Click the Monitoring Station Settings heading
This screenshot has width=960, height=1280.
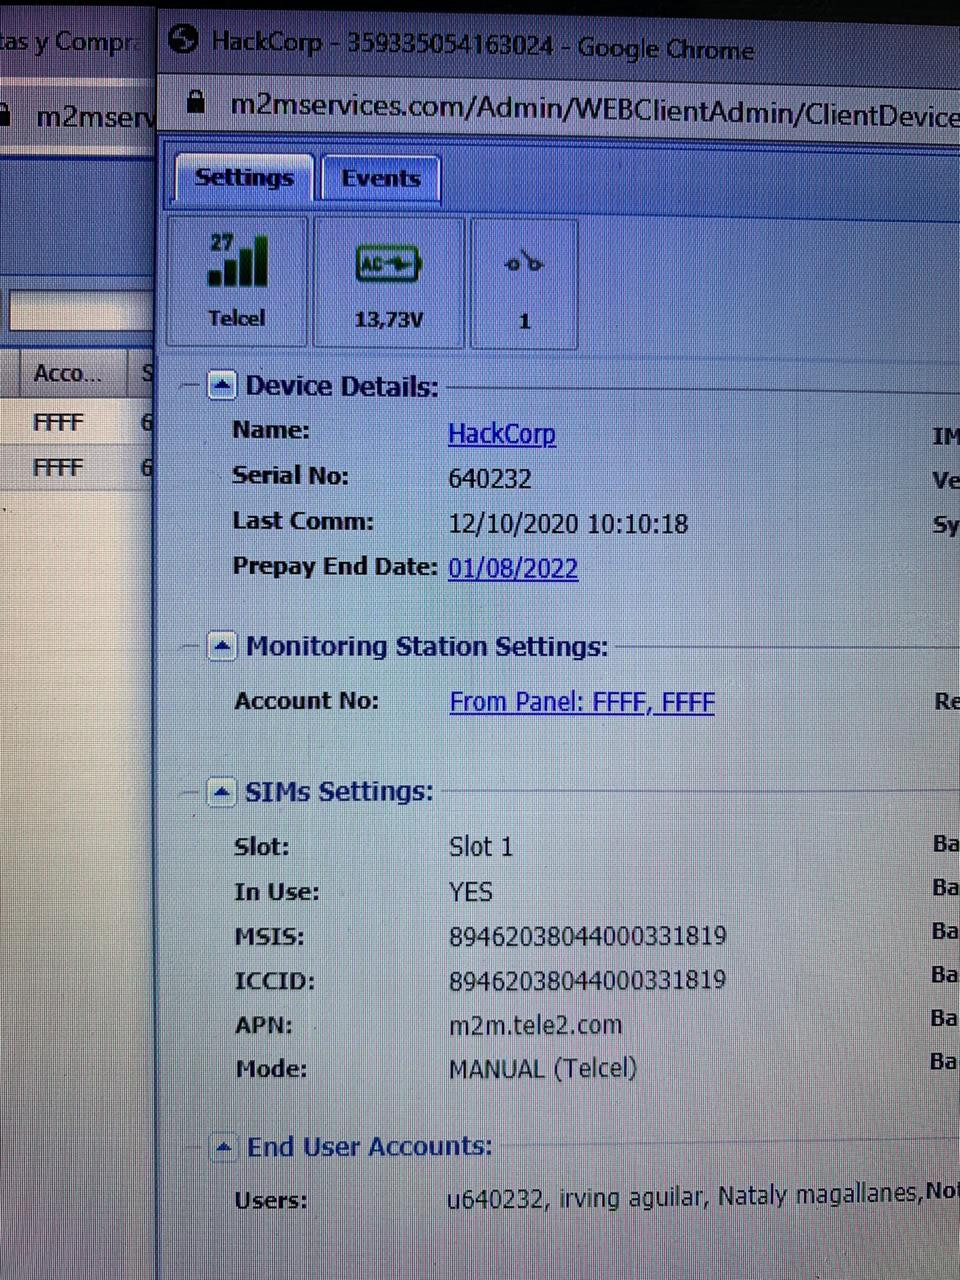[427, 646]
